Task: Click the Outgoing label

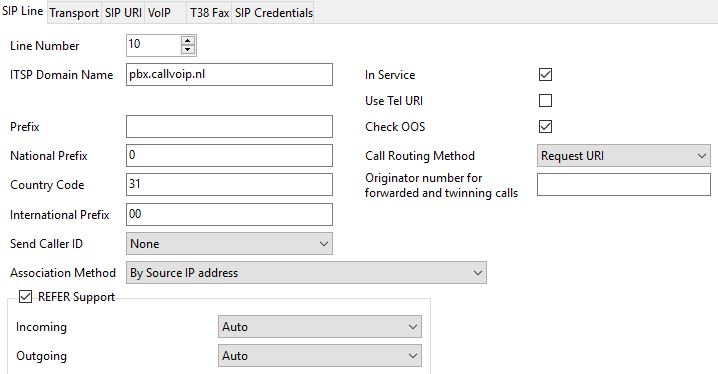Action: (x=41, y=356)
